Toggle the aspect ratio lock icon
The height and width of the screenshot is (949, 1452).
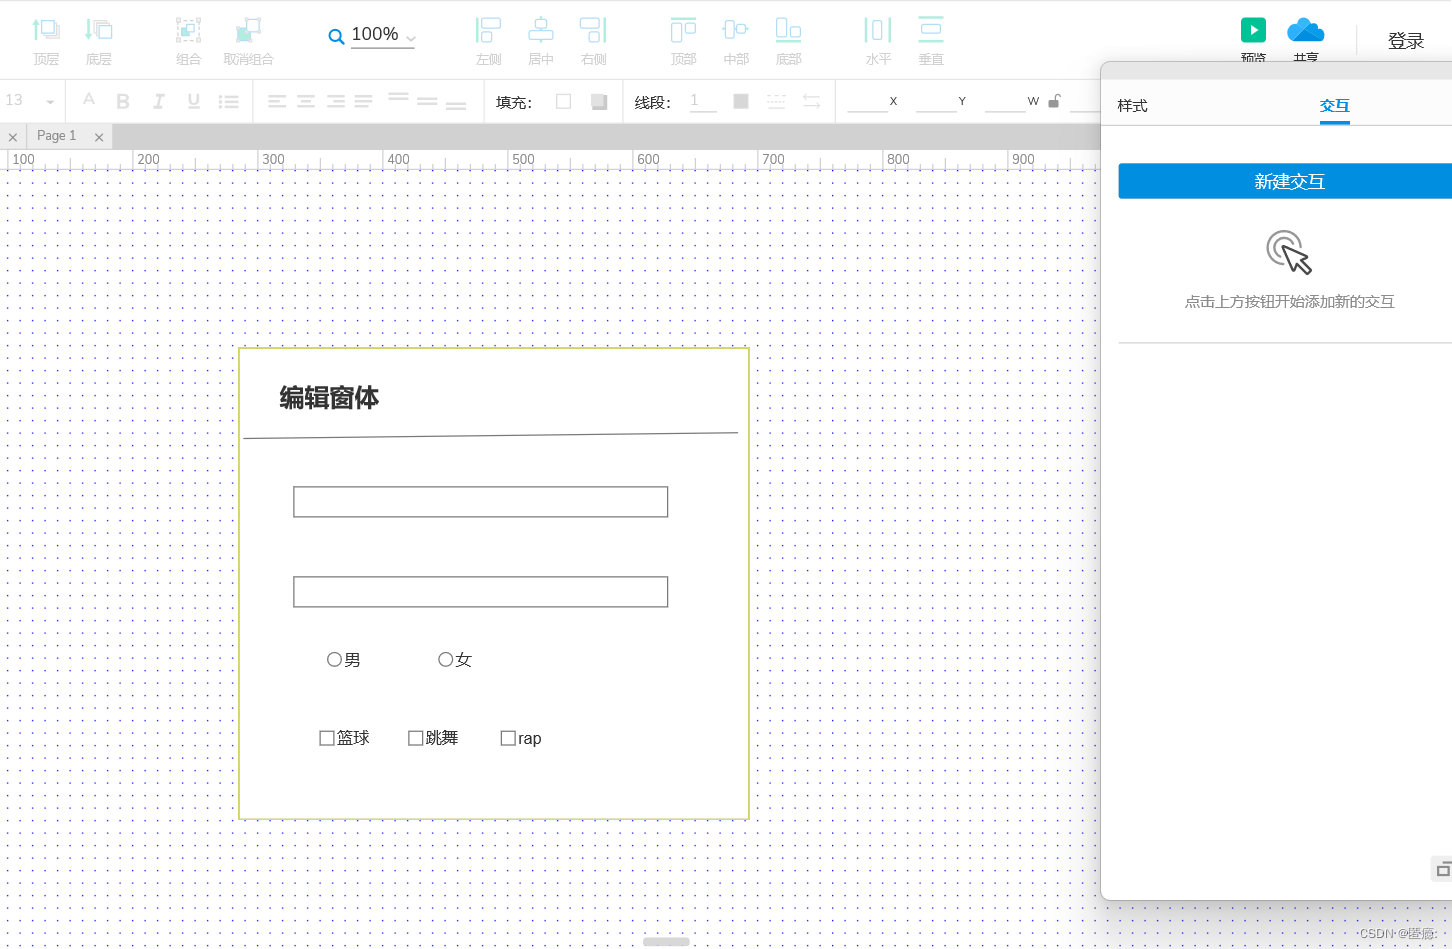coord(1054,101)
